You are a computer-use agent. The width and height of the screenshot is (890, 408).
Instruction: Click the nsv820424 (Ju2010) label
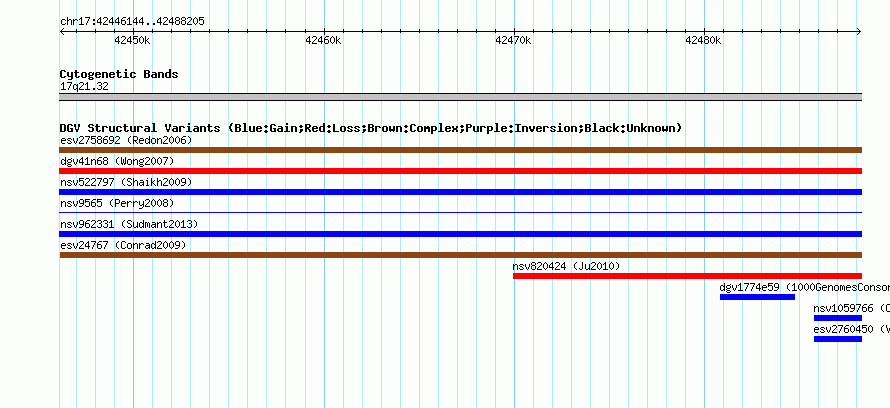[x=566, y=266]
